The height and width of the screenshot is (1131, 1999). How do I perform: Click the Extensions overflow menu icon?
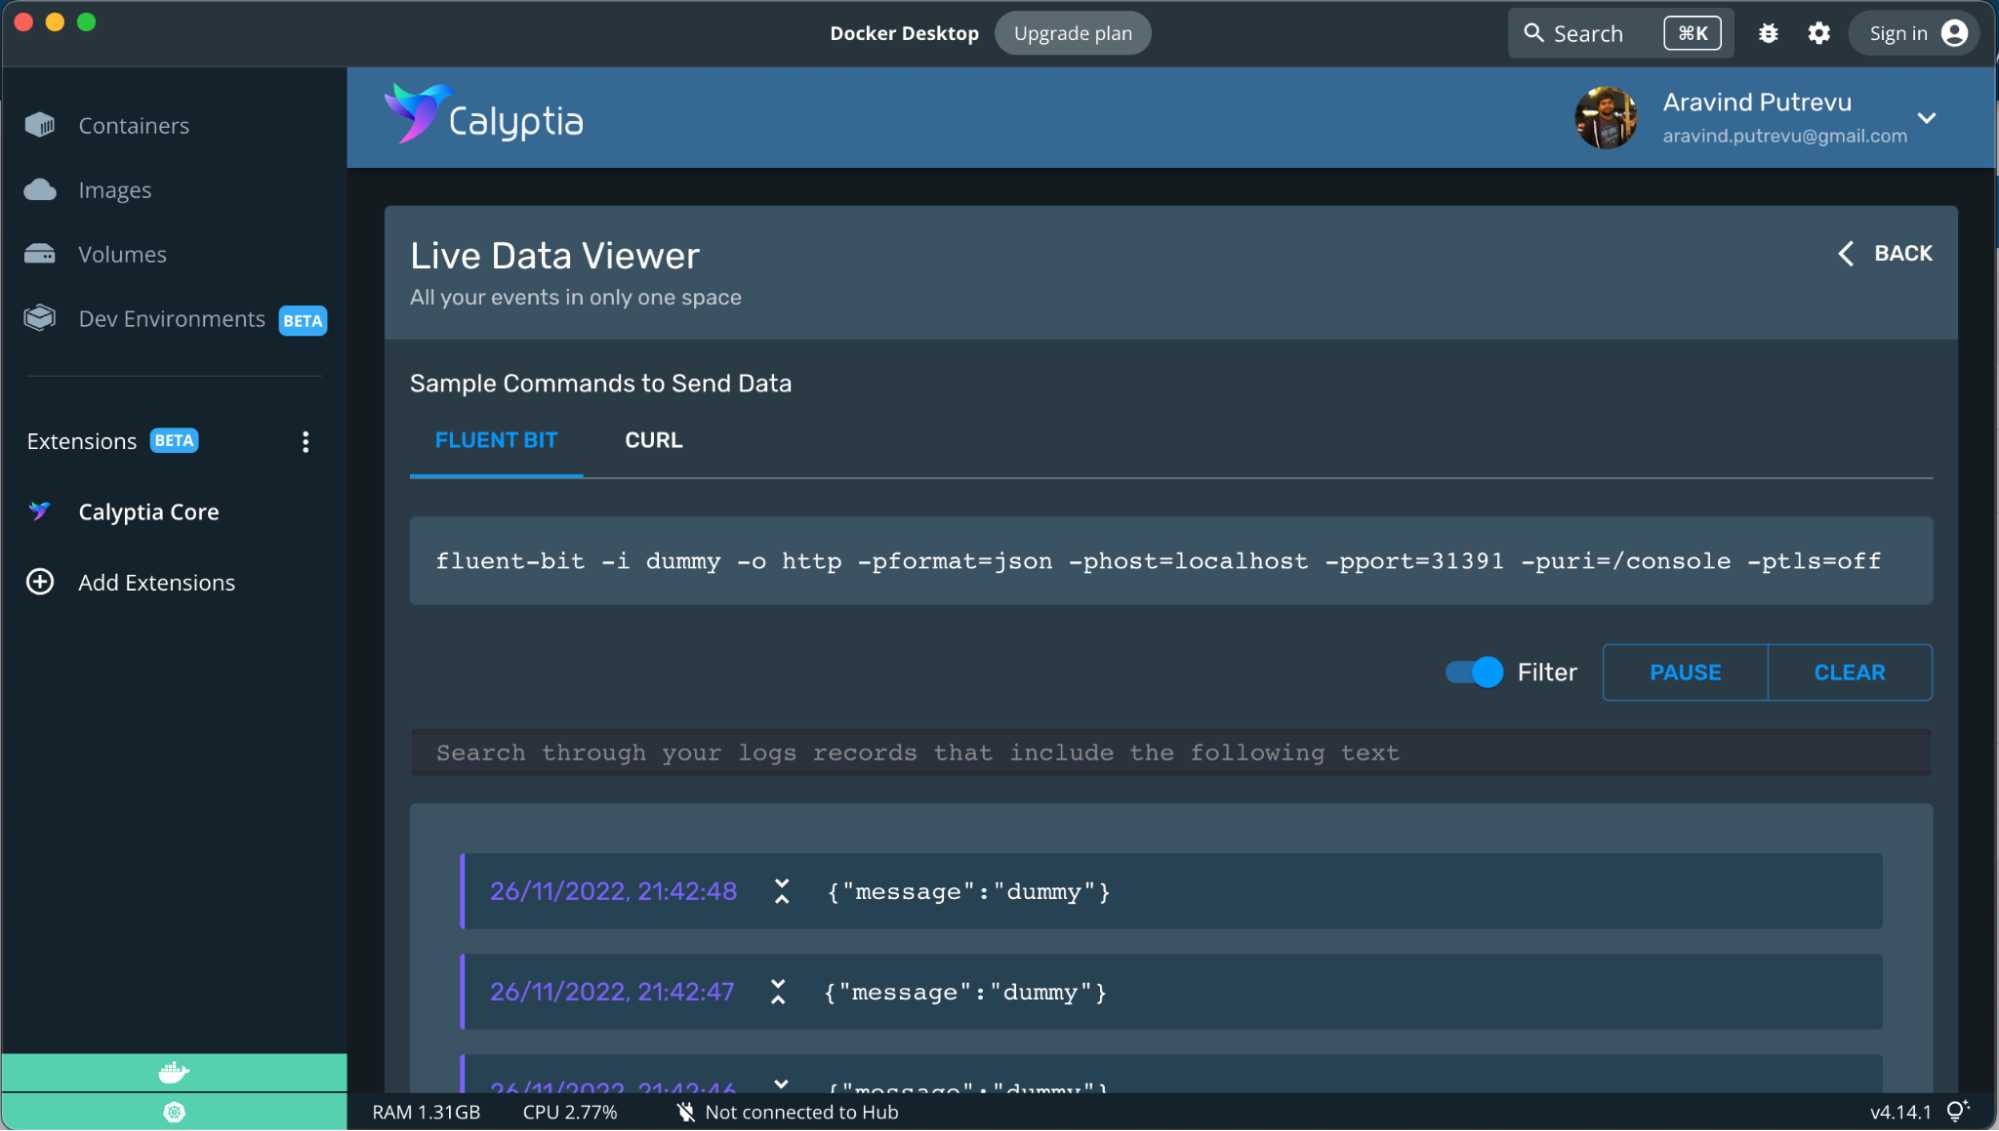tap(306, 441)
